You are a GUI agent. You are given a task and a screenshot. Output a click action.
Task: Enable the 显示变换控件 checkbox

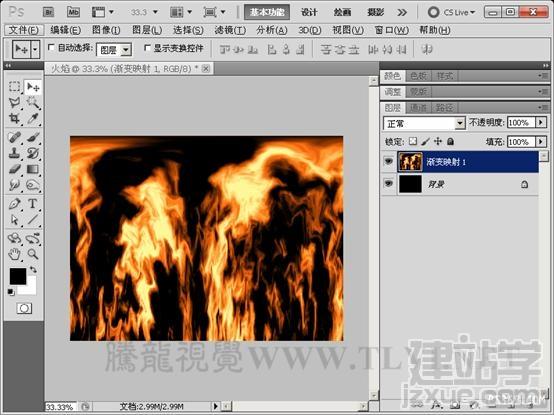[147, 47]
